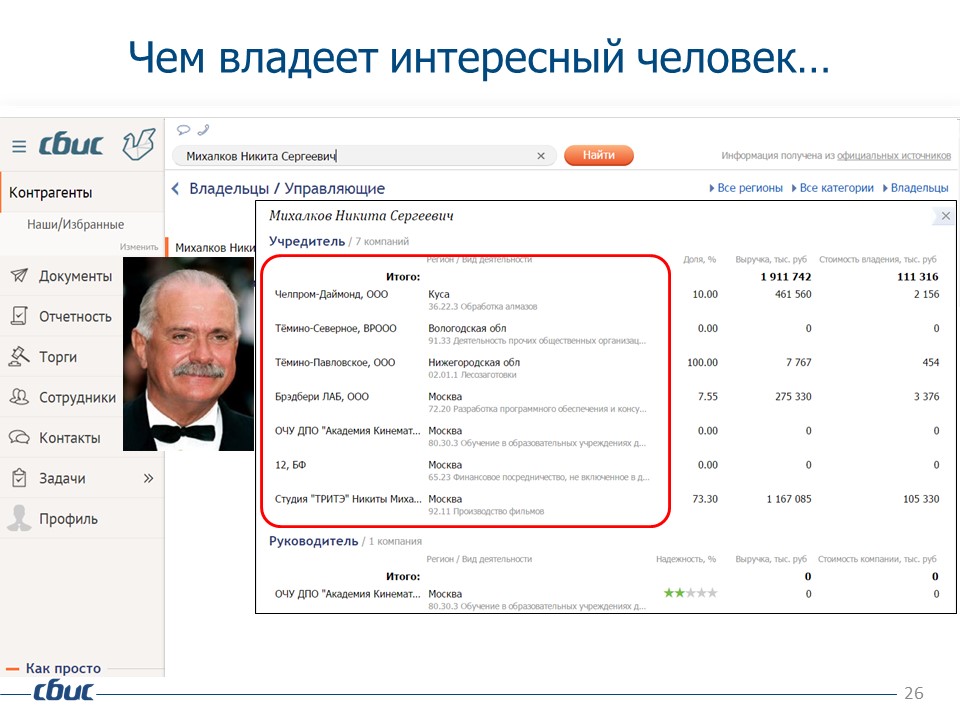Expand the Задачи submenu double arrow
This screenshot has width=960, height=720.
tap(148, 478)
